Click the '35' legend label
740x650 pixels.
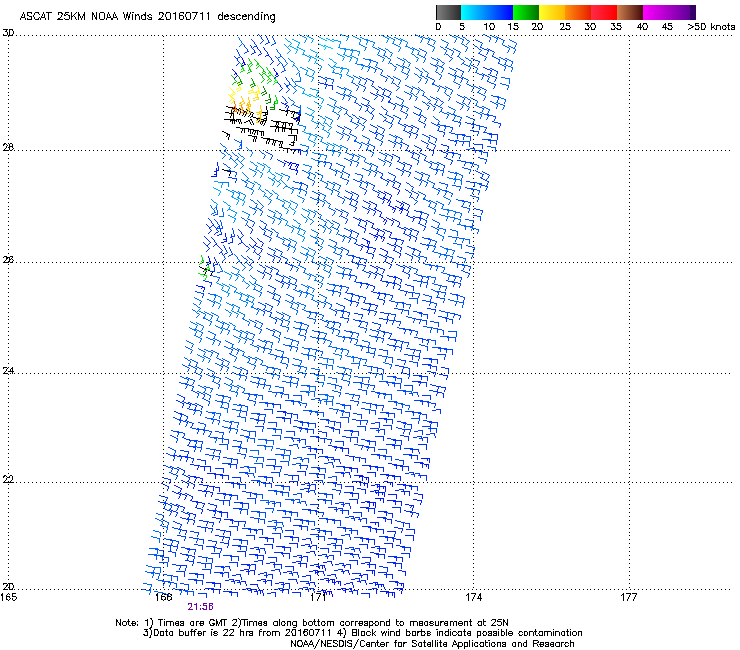[x=616, y=27]
